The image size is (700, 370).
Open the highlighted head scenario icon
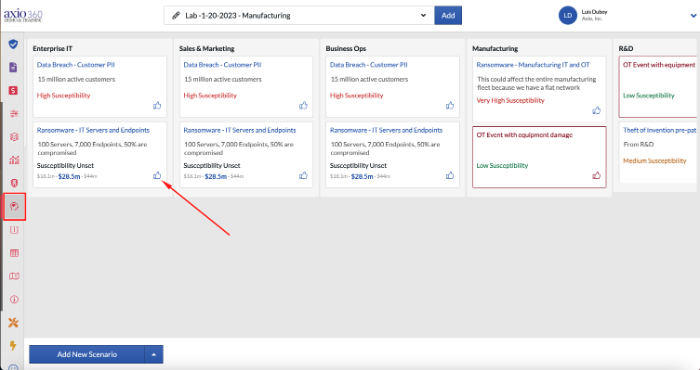[x=14, y=207]
